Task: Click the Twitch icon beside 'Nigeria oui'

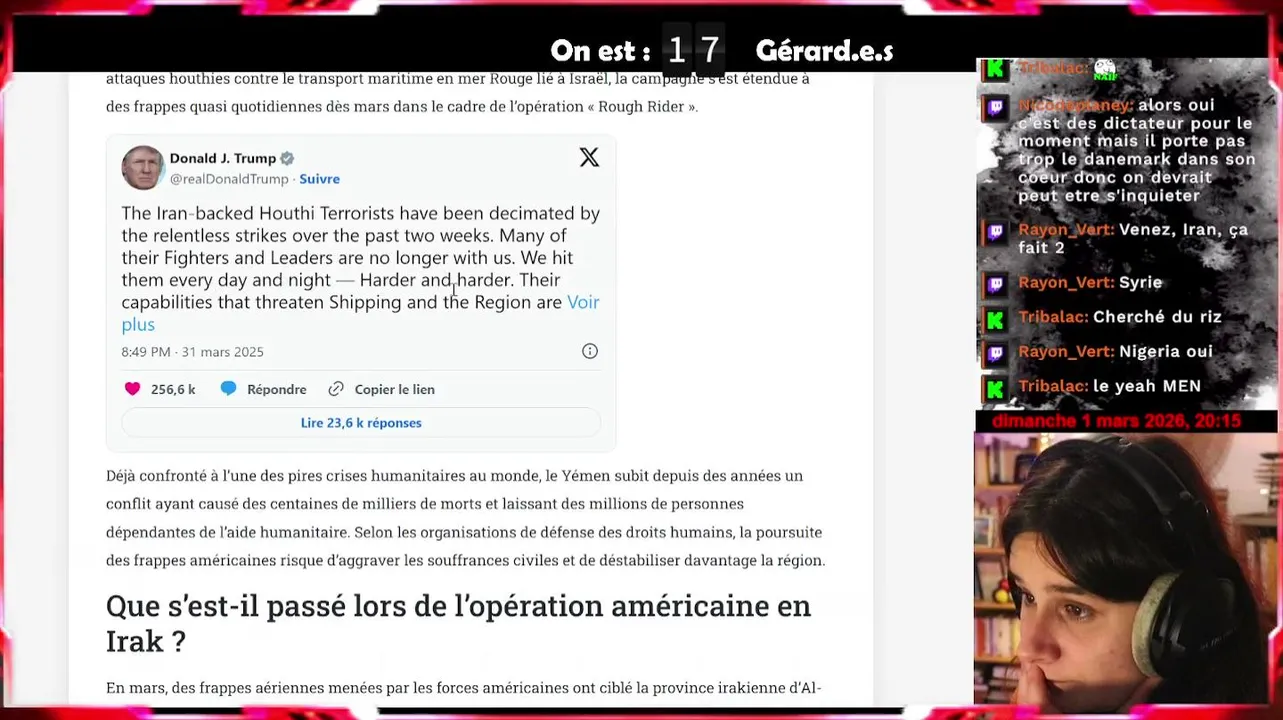Action: [x=996, y=354]
